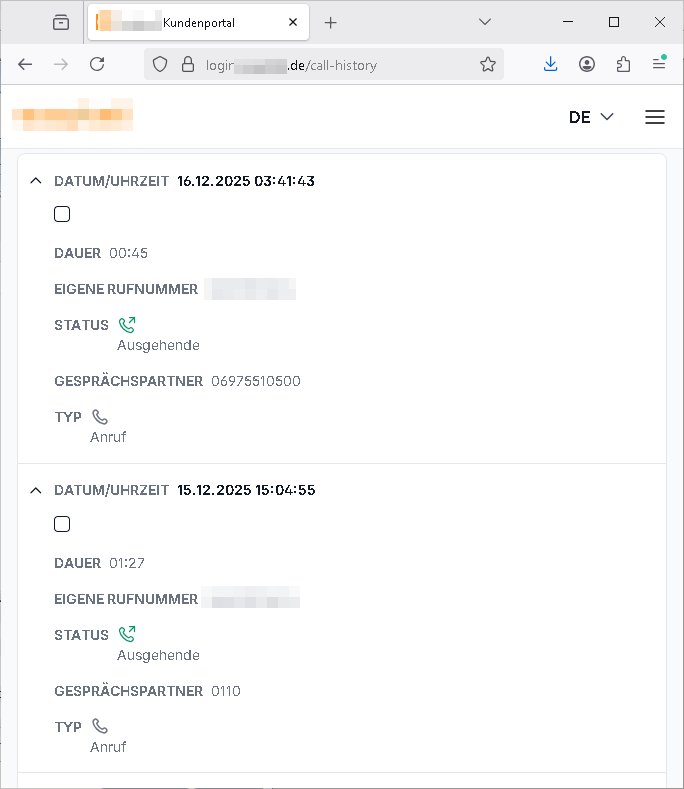Screen dimensions: 684x789
Task: Select checkbox for 15.12.2025 15:04:55 call
Action: (x=62, y=524)
